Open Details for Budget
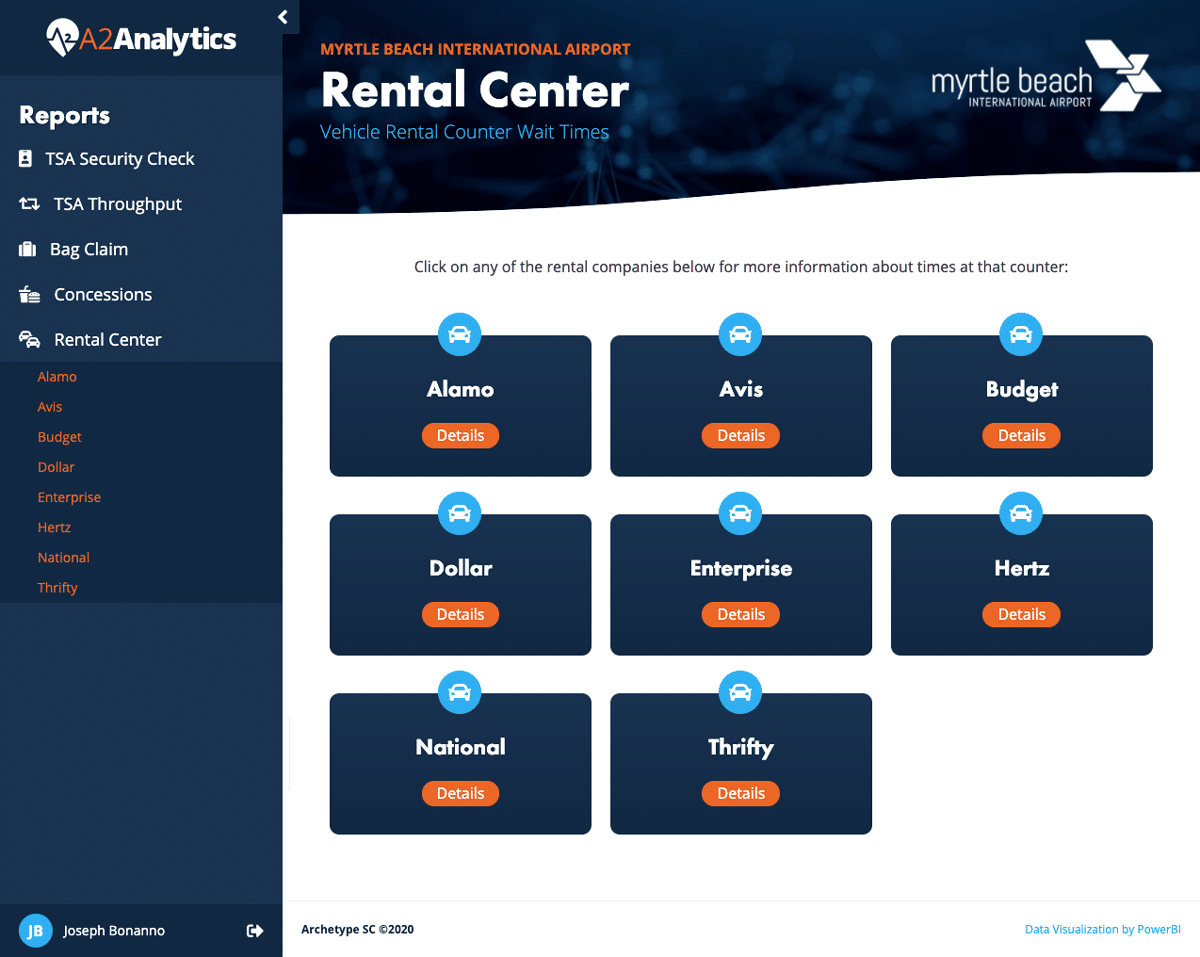1200x957 pixels. click(1021, 436)
